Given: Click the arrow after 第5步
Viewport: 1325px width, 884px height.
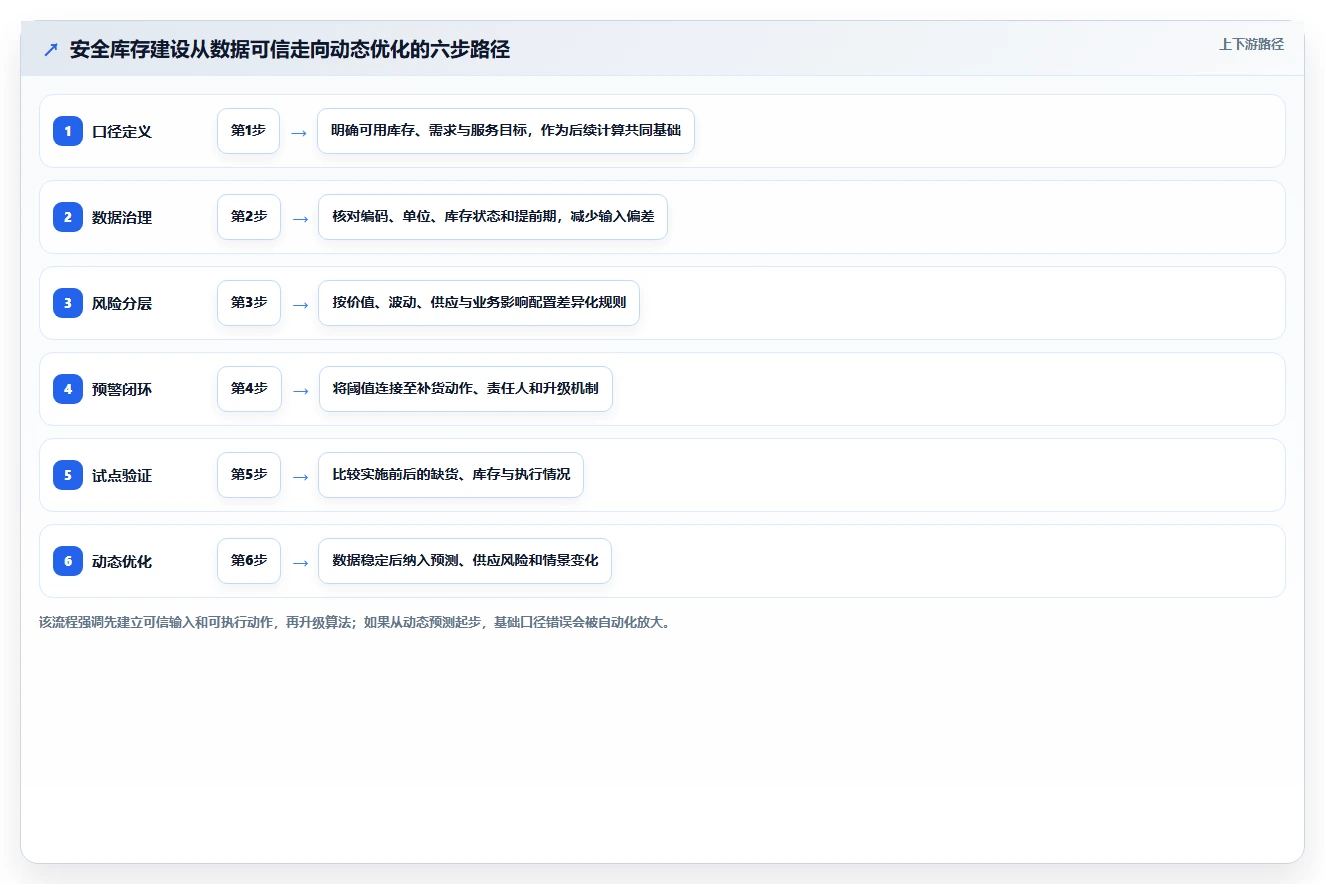Looking at the screenshot, I should pyautogui.click(x=300, y=476).
